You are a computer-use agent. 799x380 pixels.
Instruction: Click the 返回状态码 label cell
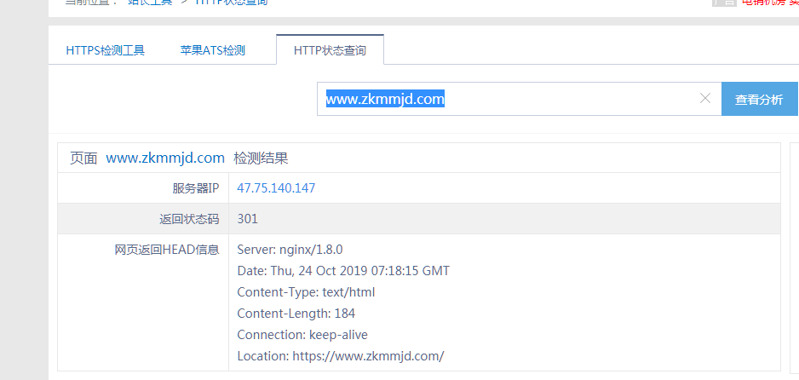(143, 219)
